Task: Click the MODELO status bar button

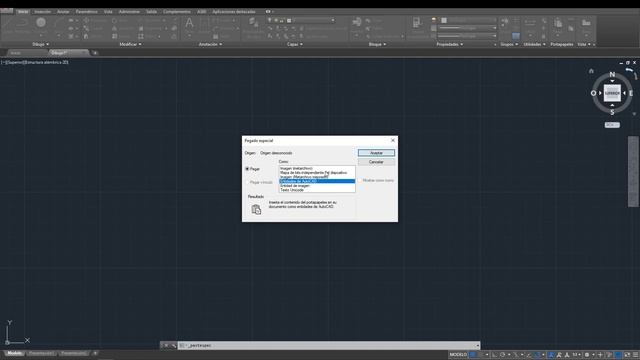Action: click(x=458, y=355)
